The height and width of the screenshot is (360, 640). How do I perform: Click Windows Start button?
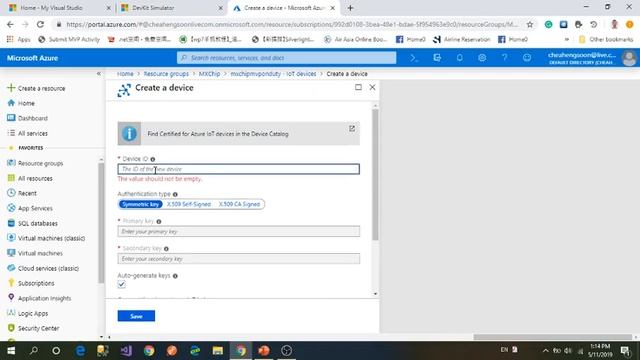tap(11, 351)
